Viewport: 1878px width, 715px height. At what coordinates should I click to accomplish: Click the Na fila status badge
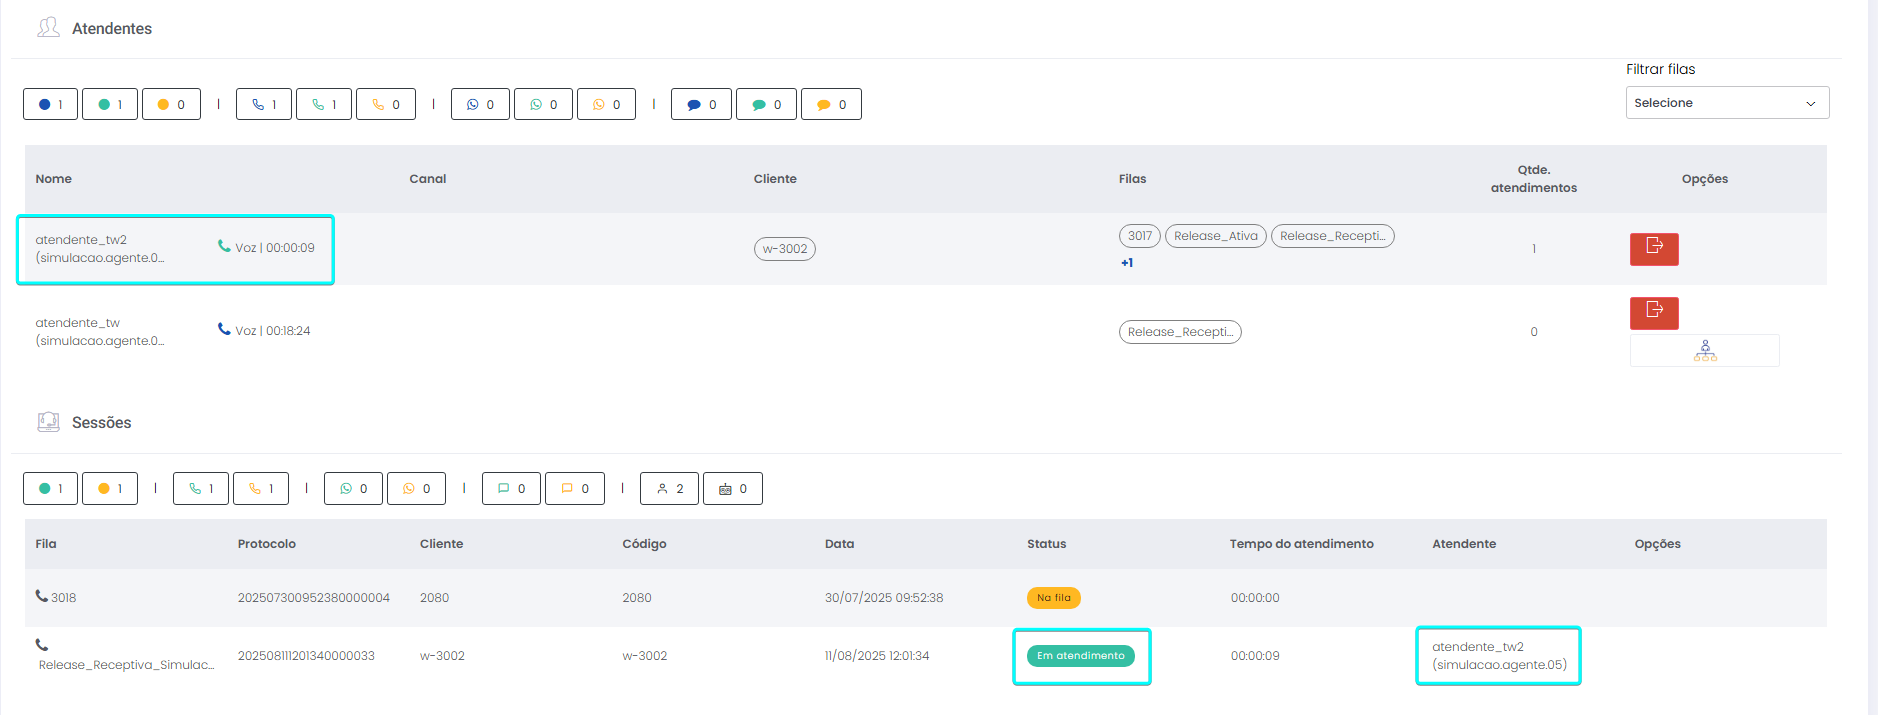pos(1053,598)
